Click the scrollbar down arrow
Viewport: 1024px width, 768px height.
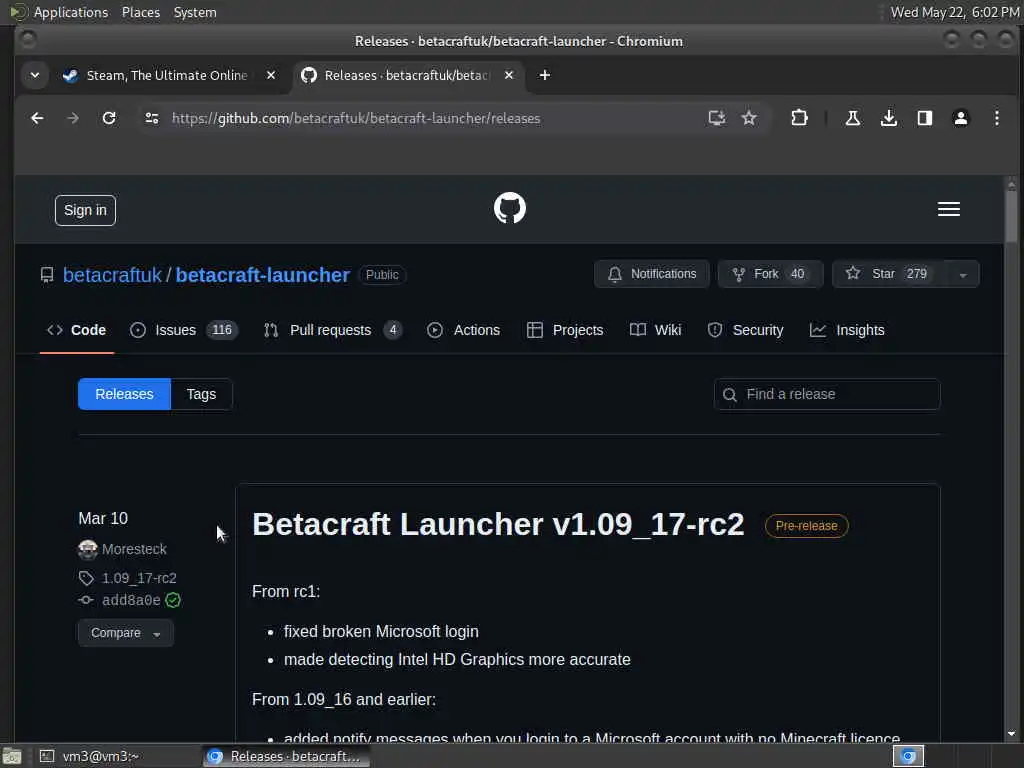(1011, 734)
